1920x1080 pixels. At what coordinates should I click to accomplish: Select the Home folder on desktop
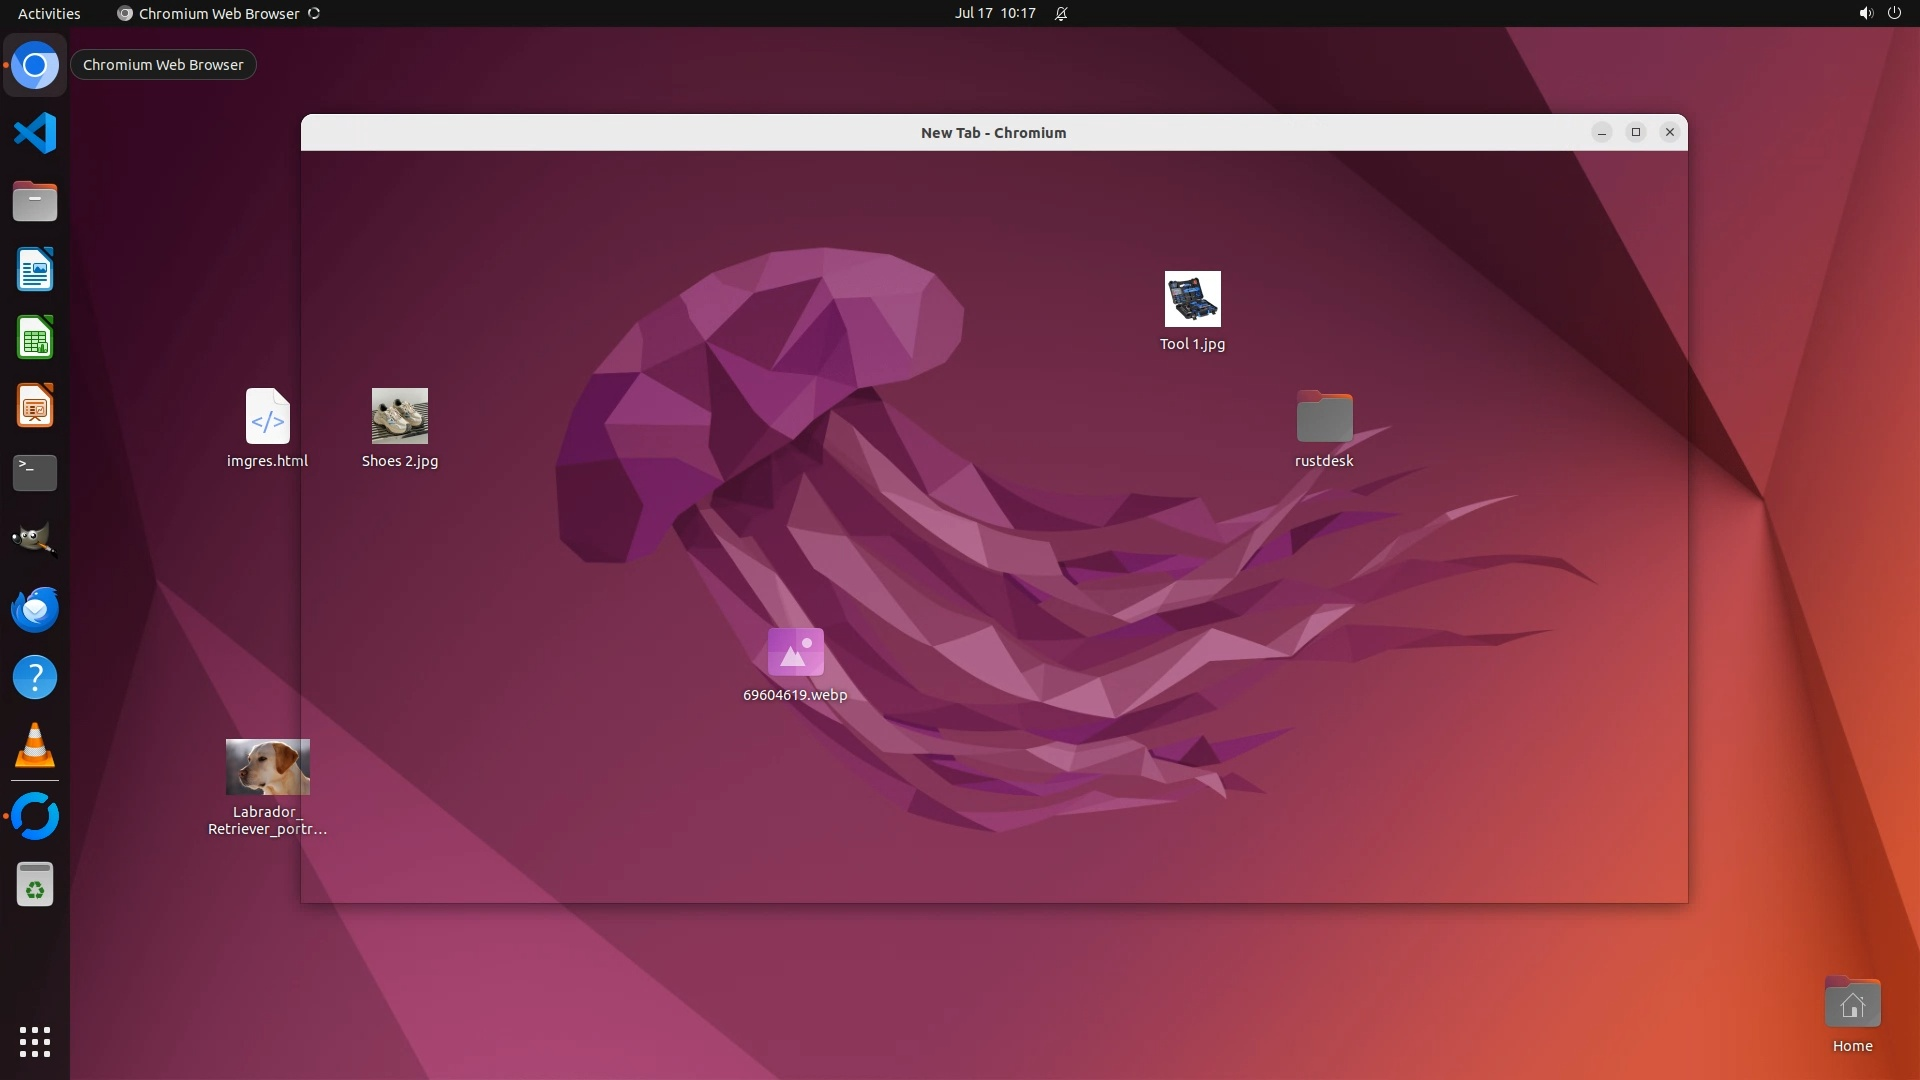[x=1852, y=1004]
